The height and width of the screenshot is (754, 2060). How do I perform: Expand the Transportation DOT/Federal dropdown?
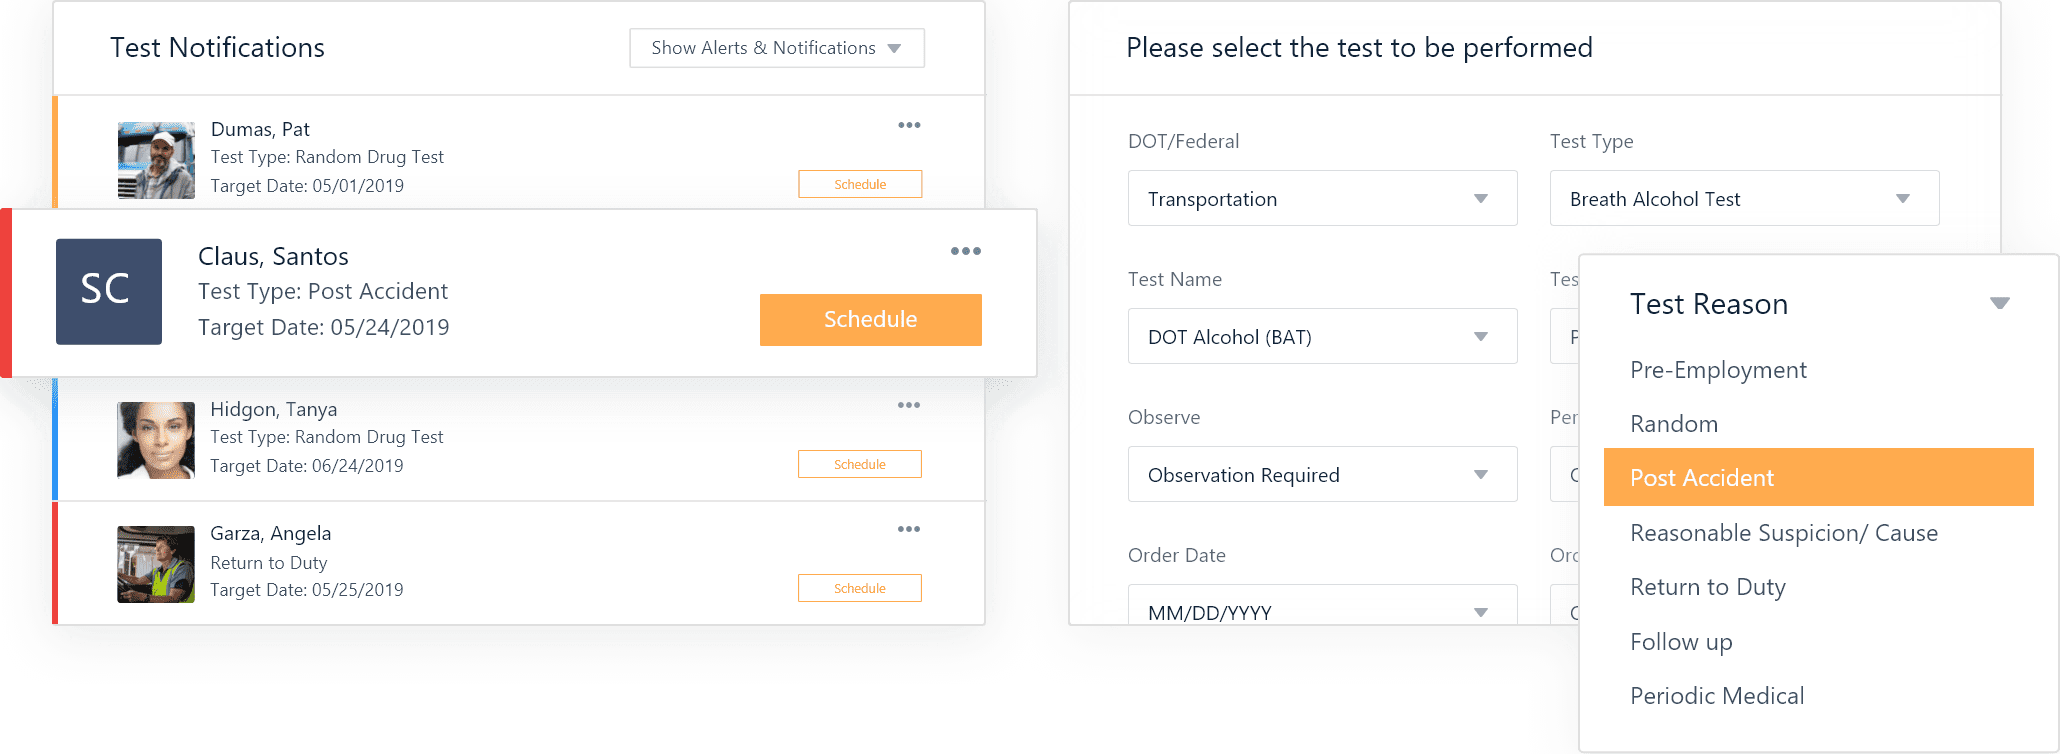(1322, 198)
